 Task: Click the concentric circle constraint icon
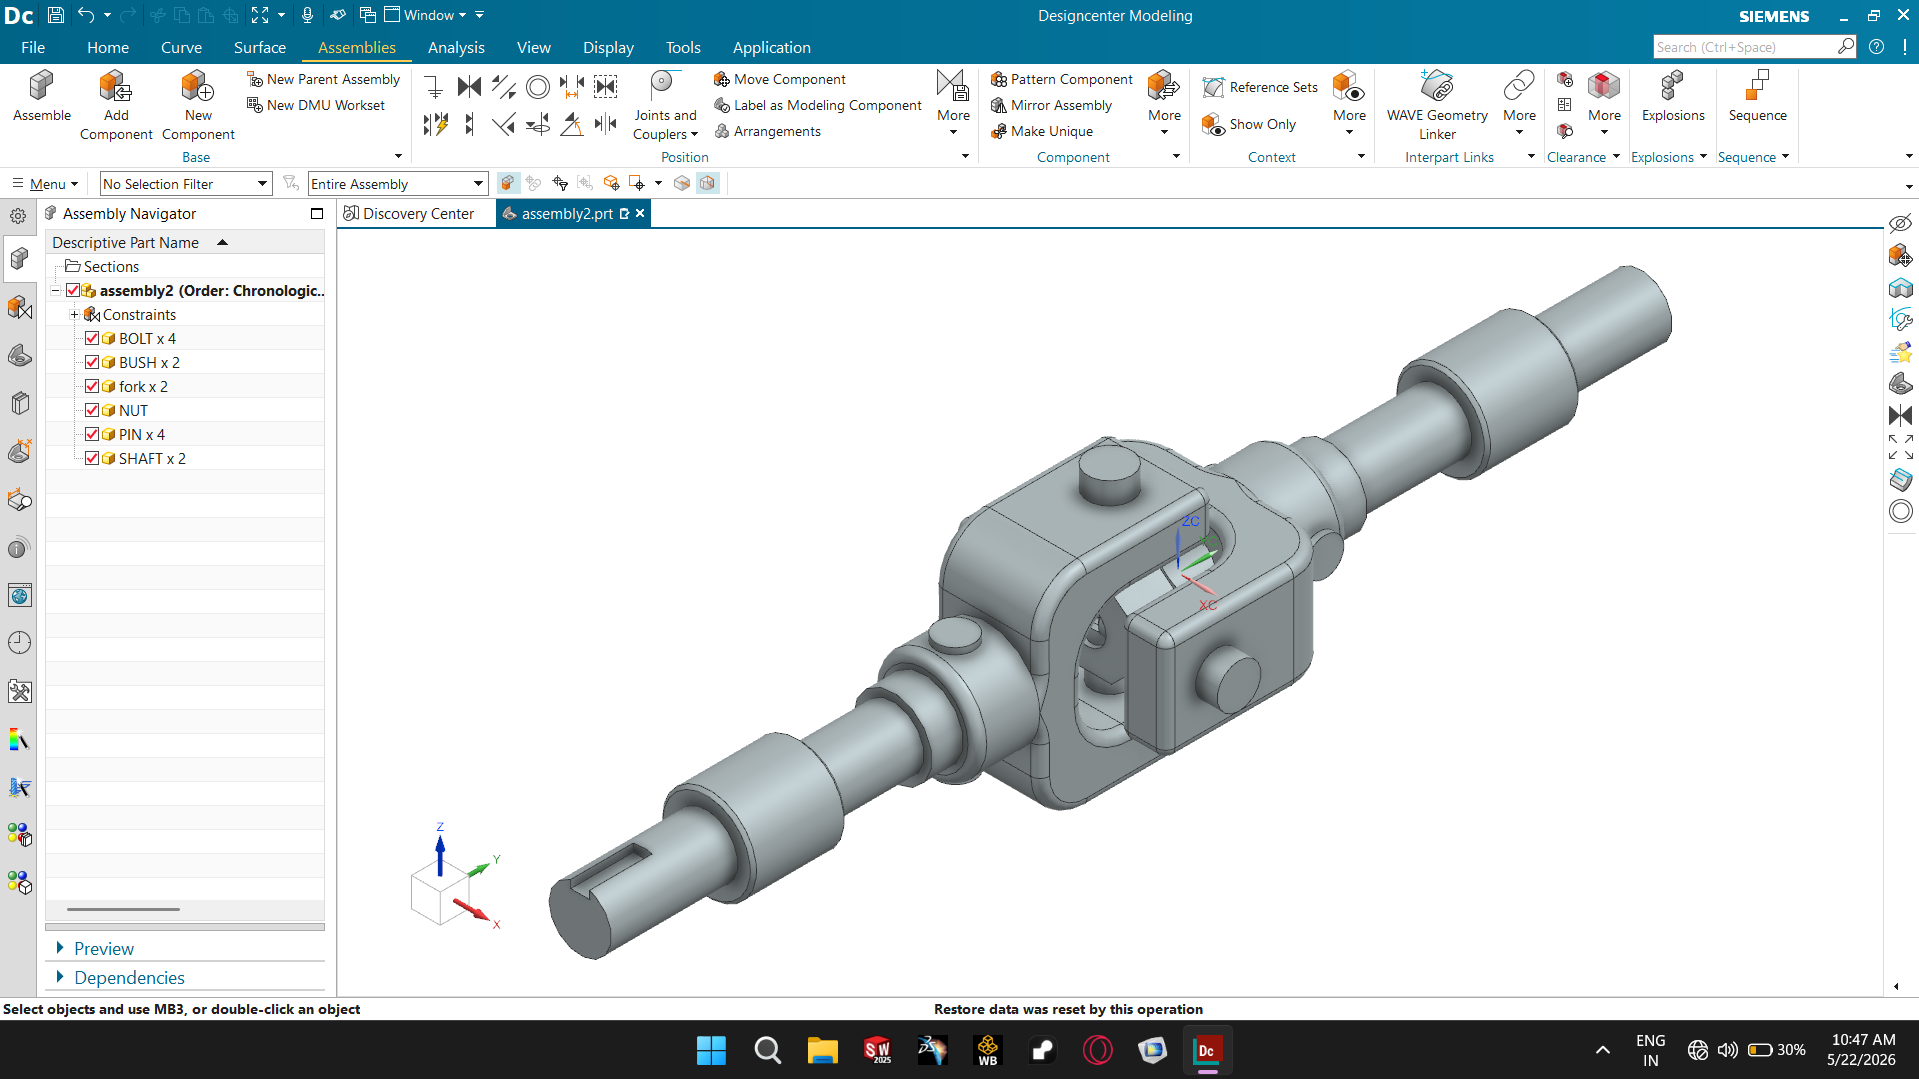point(538,87)
